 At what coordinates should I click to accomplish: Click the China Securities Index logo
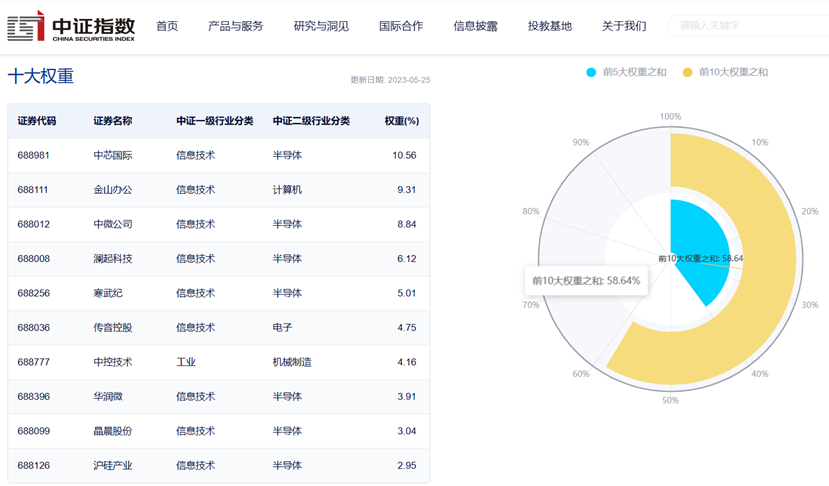tap(70, 26)
